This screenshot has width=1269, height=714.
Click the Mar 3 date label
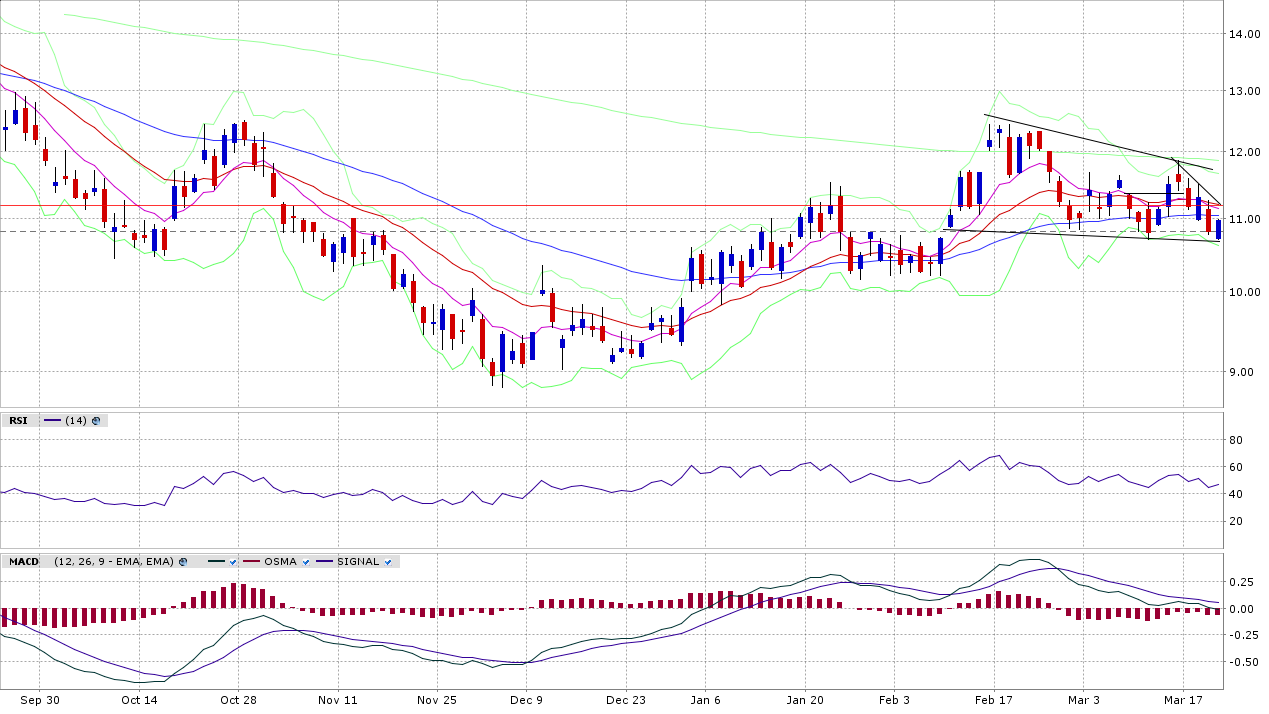[1083, 700]
